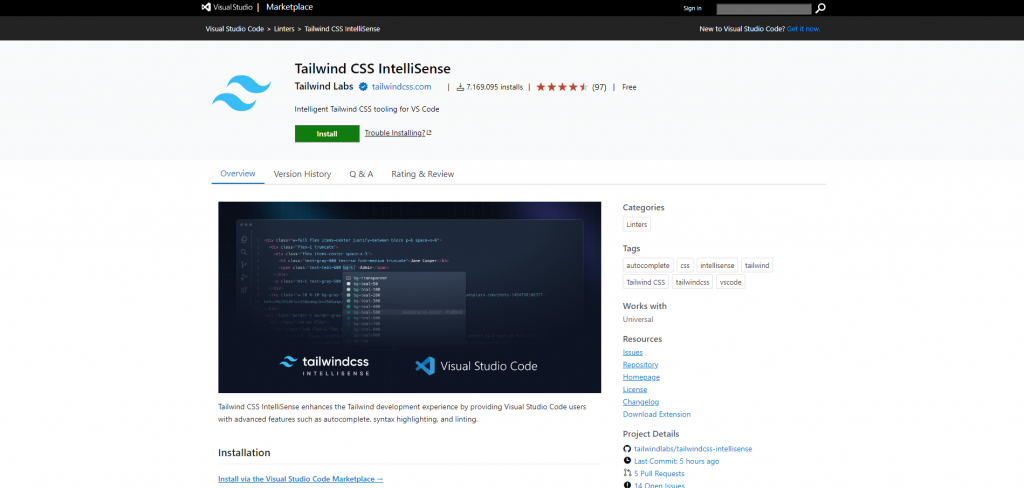Click Sign in
The width and height of the screenshot is (1024, 488).
click(692, 8)
